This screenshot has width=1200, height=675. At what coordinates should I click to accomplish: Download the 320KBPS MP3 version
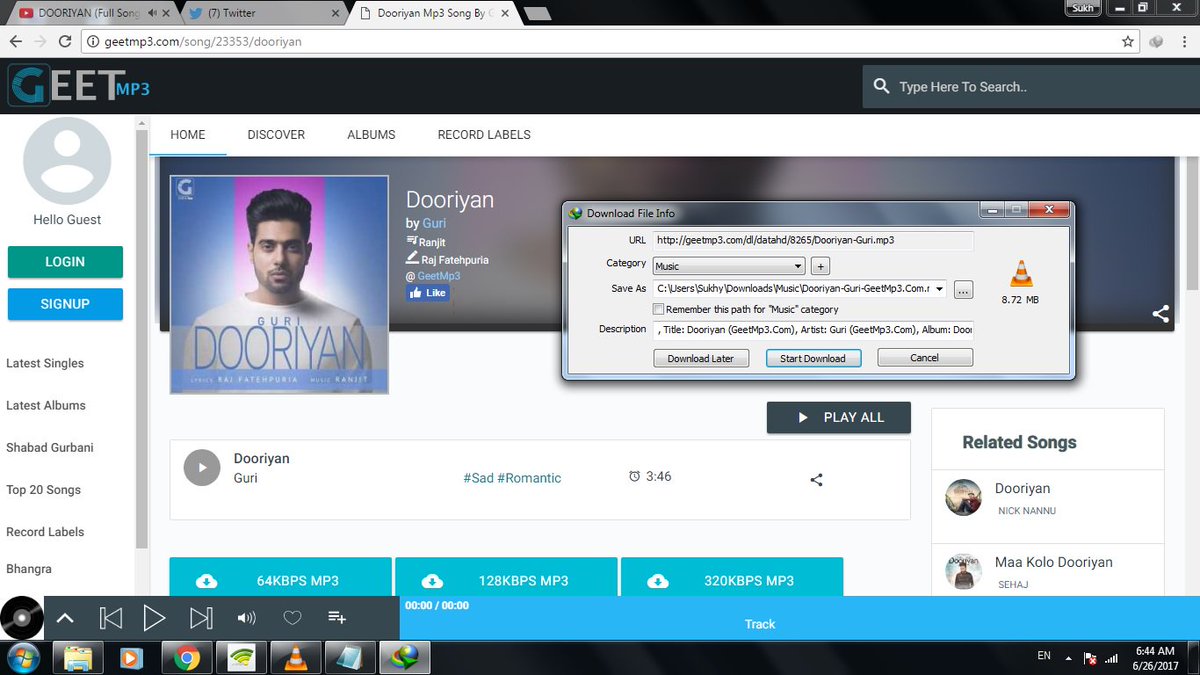[x=732, y=580]
